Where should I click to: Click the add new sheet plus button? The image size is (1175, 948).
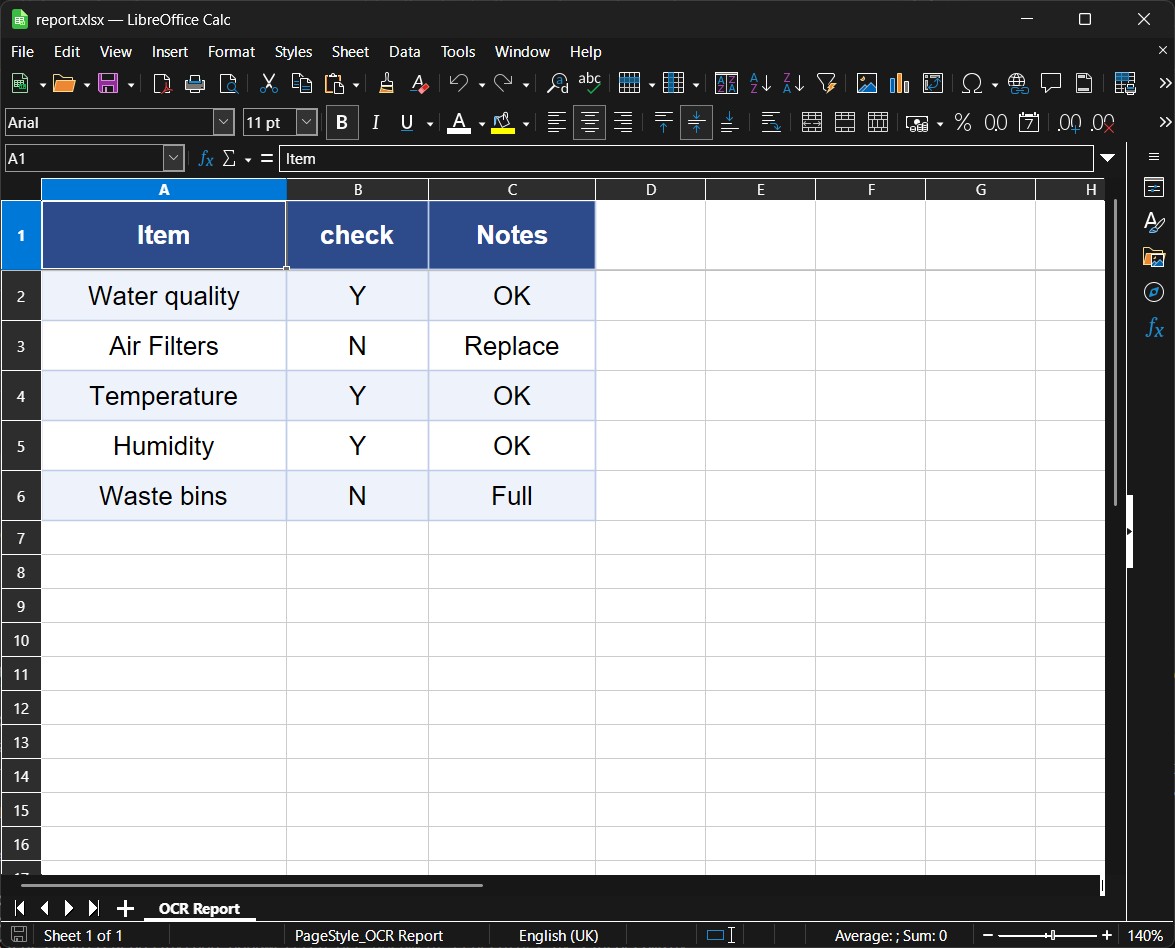[x=125, y=908]
